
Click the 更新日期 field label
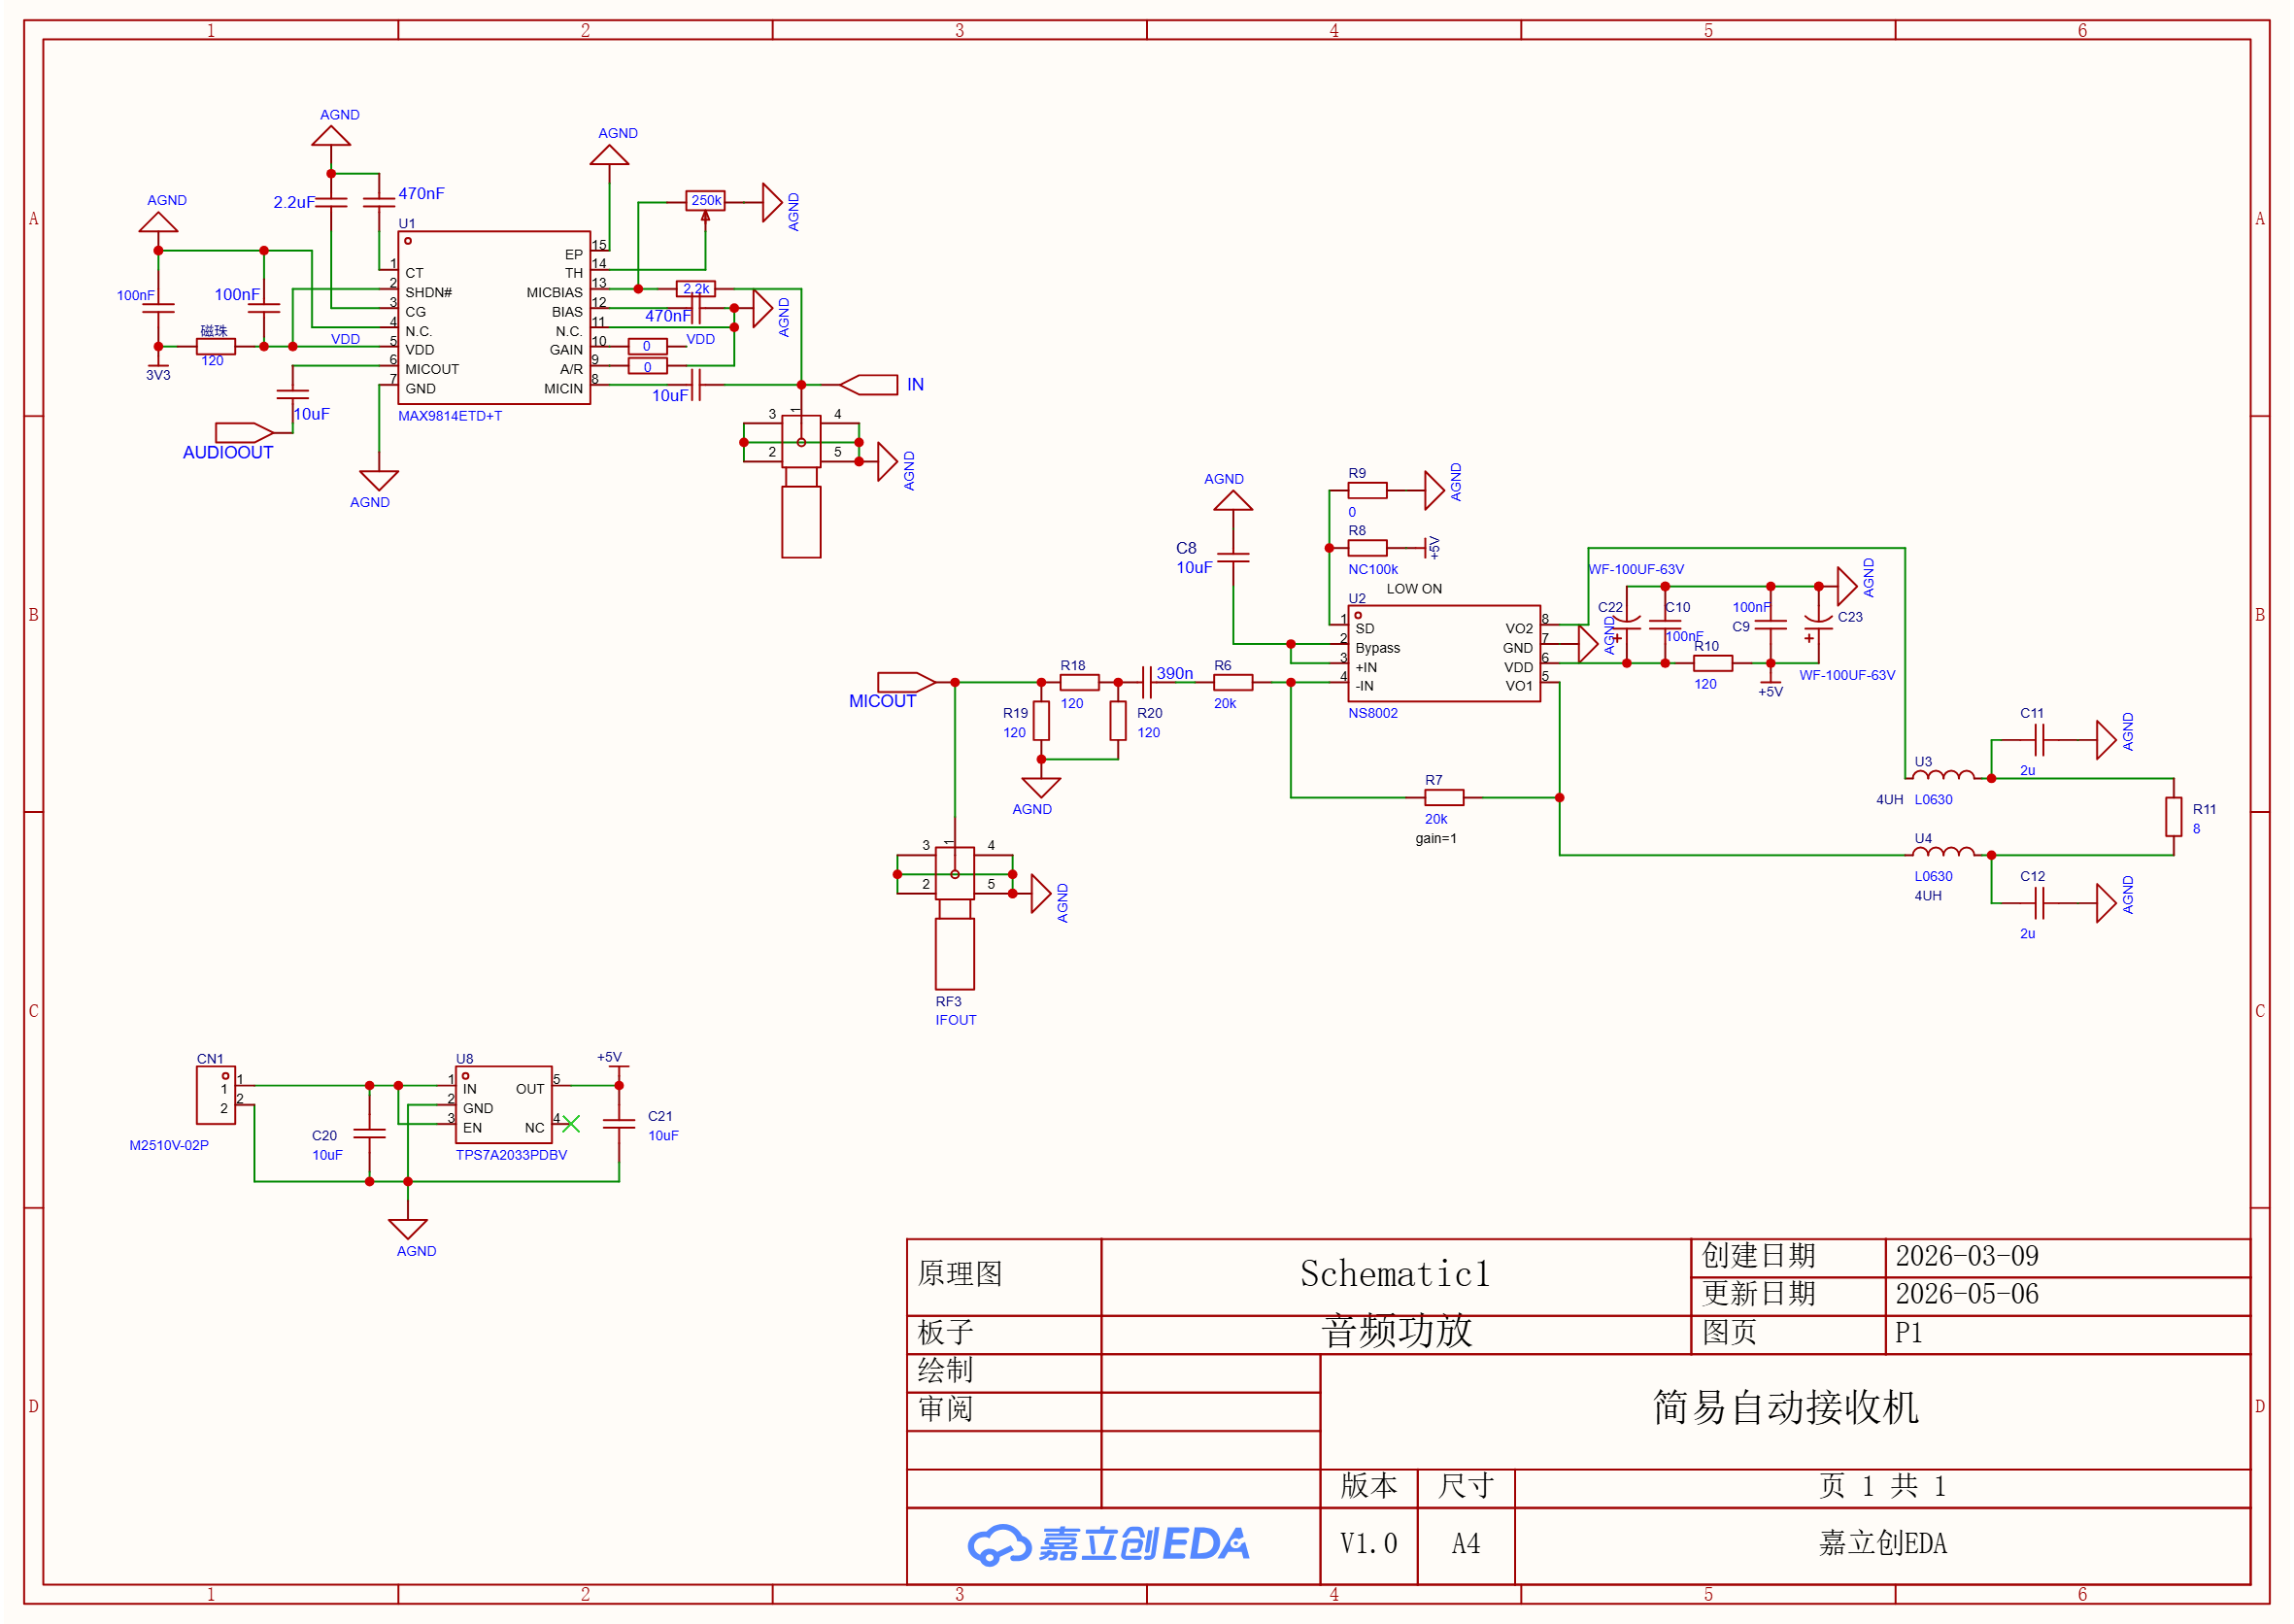[1758, 1294]
